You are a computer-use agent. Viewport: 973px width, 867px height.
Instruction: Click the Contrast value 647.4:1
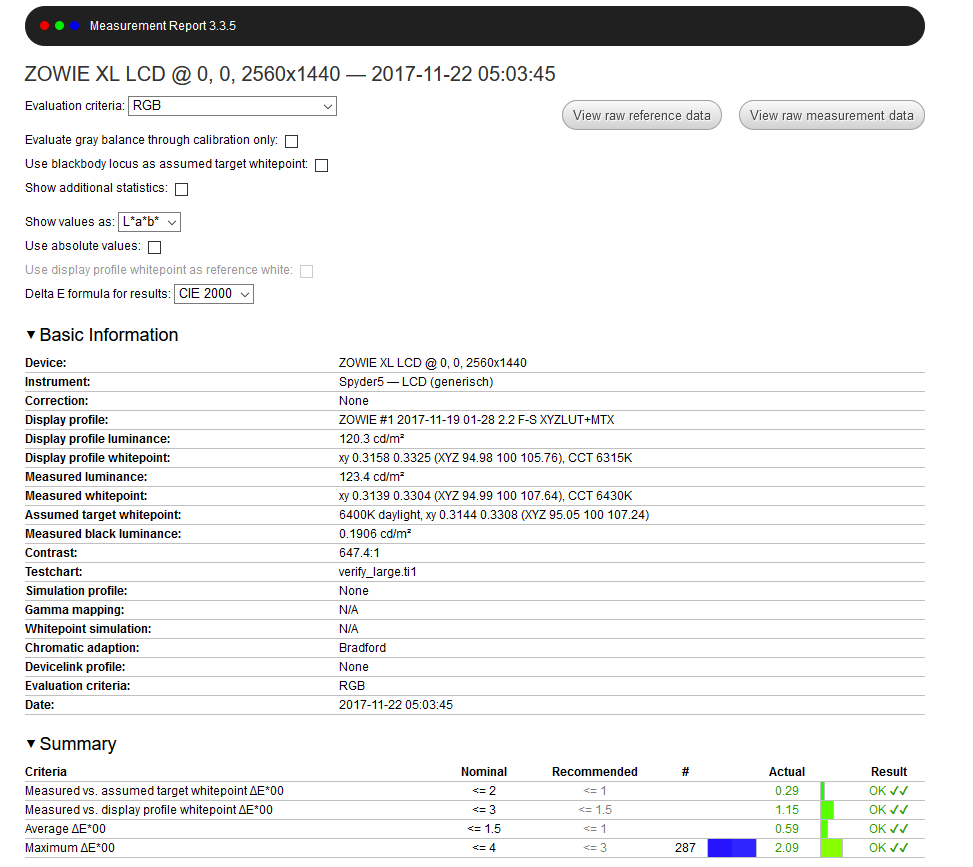[x=359, y=553]
